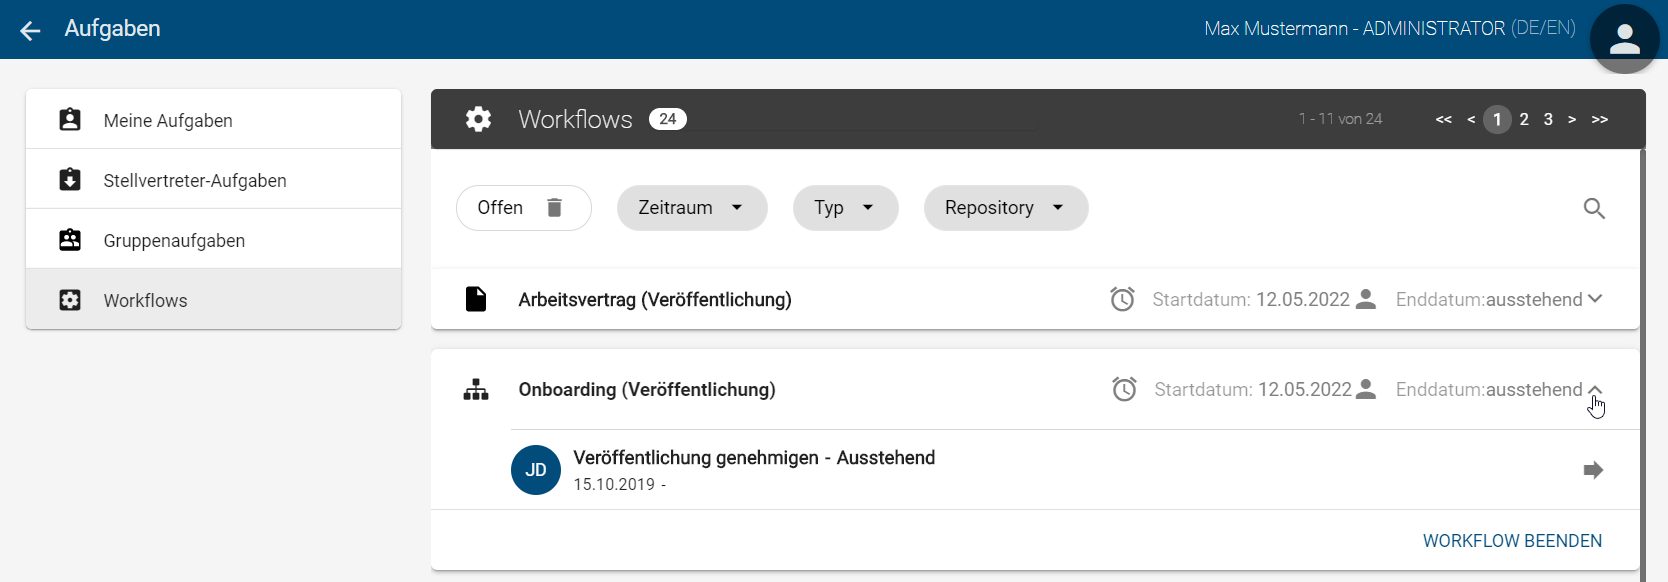Screen dimensions: 1668x582
Task: Click the JD avatar on the pending task
Action: (x=536, y=469)
